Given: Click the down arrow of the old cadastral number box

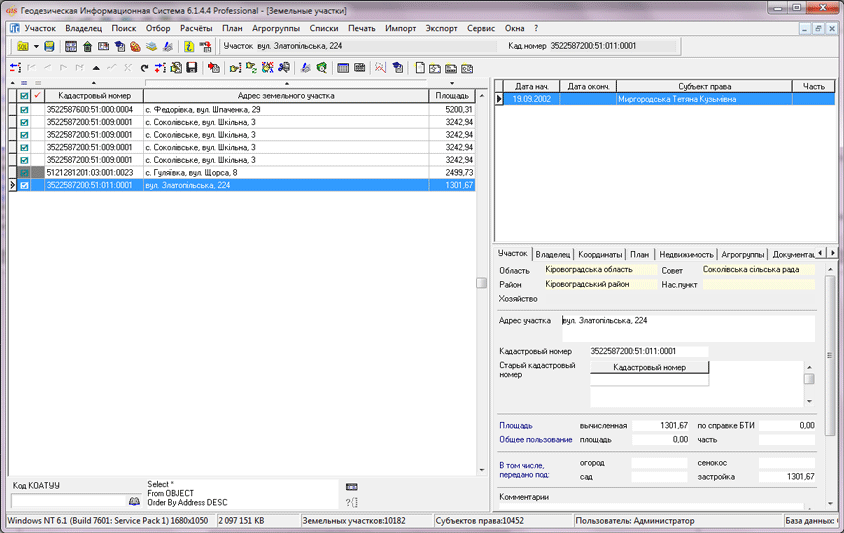Looking at the screenshot, I should click(x=809, y=402).
